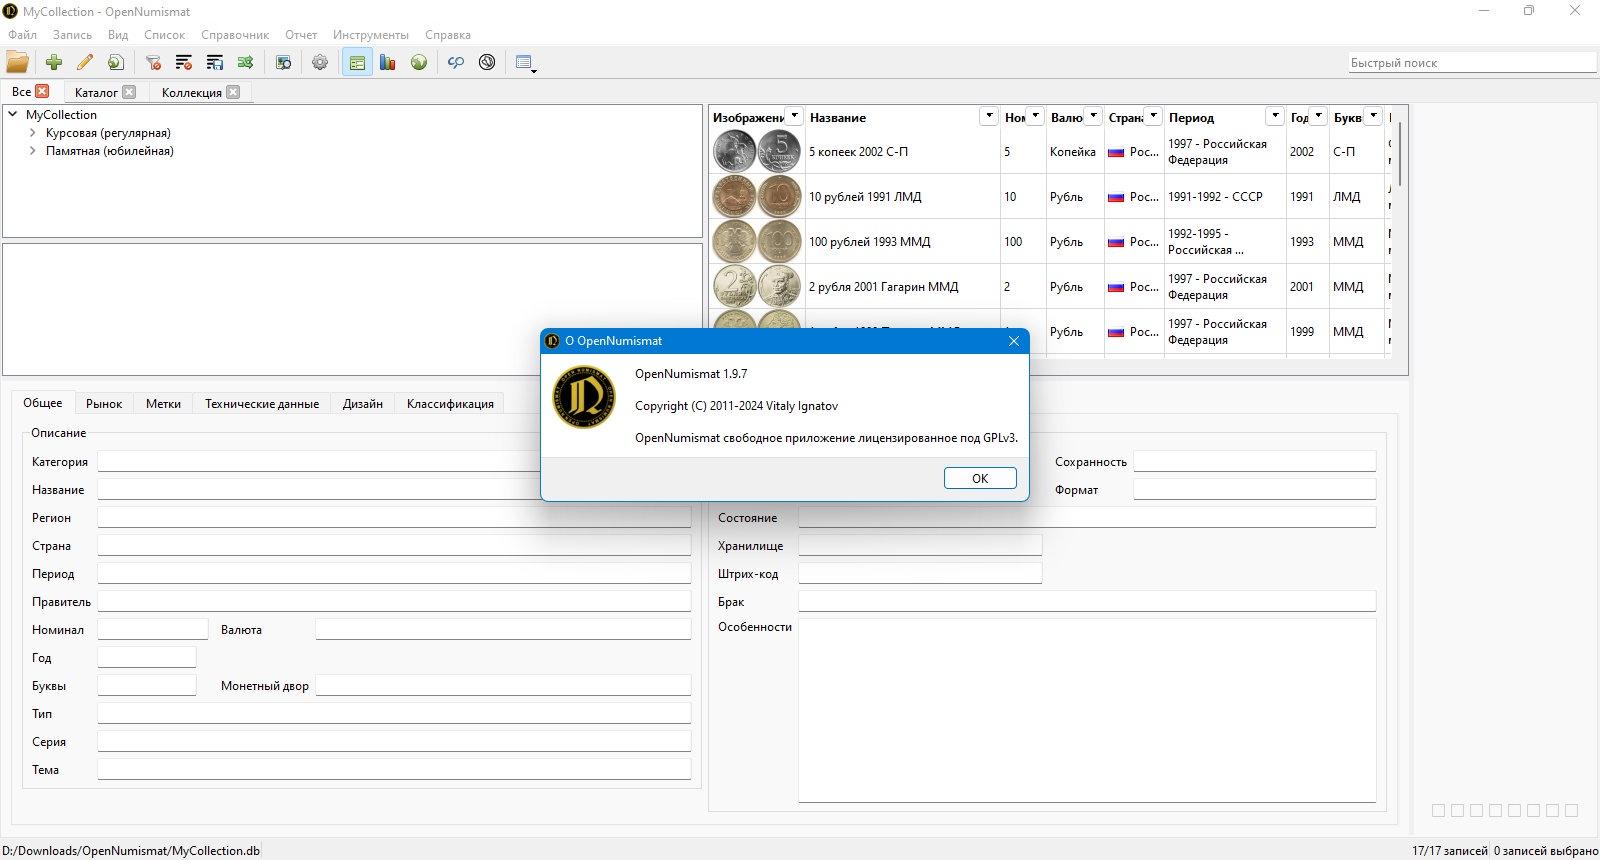The image size is (1600, 860).
Task: Collapse the MyCollection tree node
Action: 13,114
